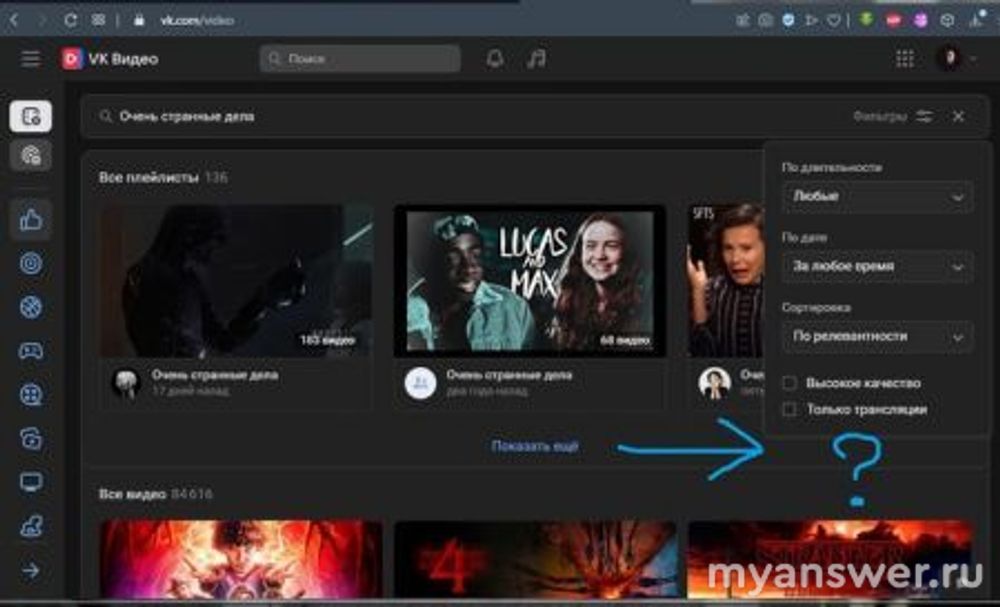1000x607 pixels.
Task: Enable the Высокое качество checkbox
Action: 790,383
